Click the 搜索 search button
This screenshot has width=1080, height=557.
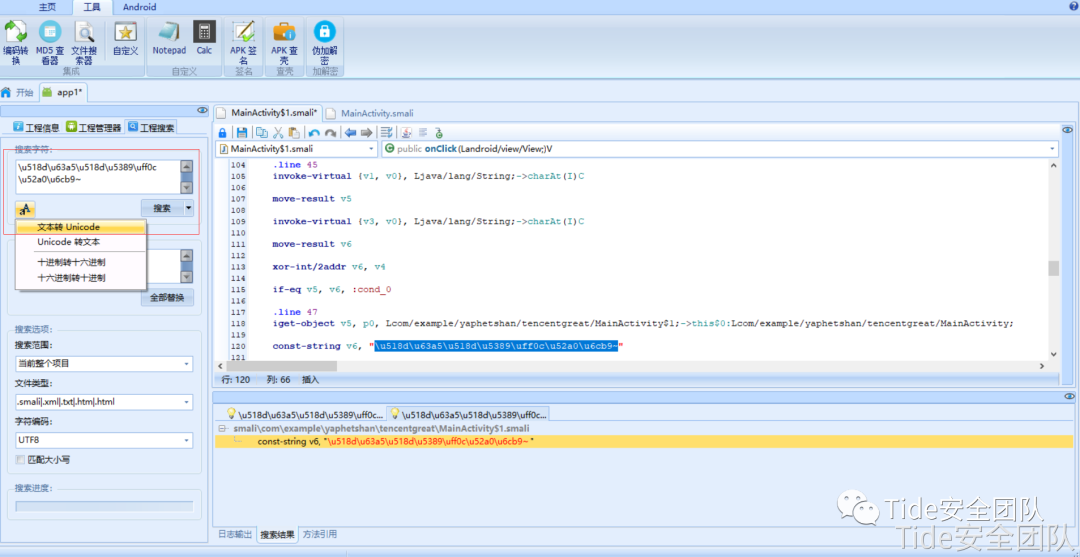(163, 208)
